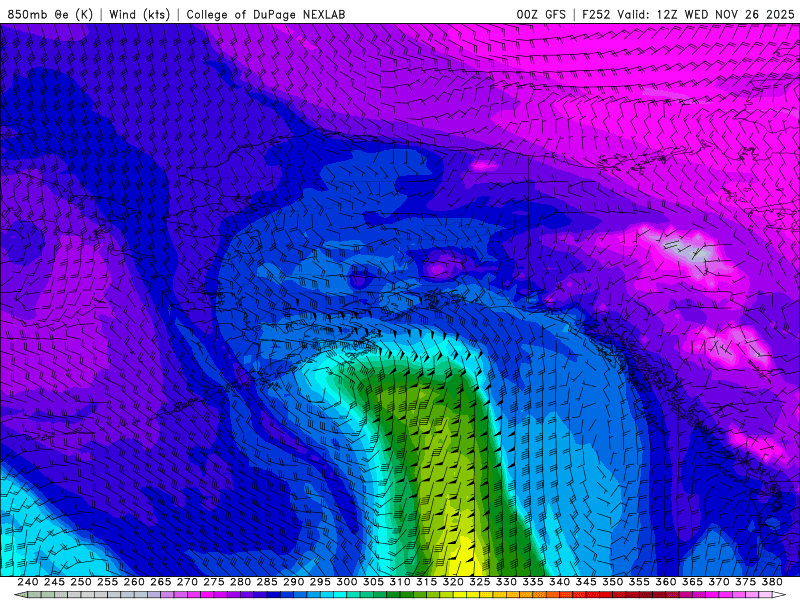Screen dimensions: 800x600
Task: Click the 255 color scale label
Action: 107,582
